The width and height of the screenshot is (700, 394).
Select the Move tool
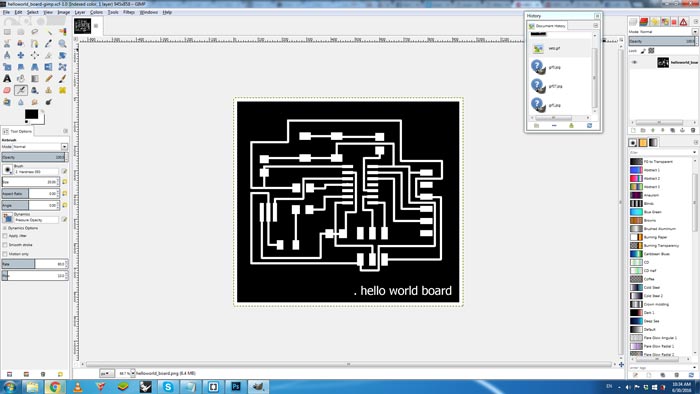21,55
